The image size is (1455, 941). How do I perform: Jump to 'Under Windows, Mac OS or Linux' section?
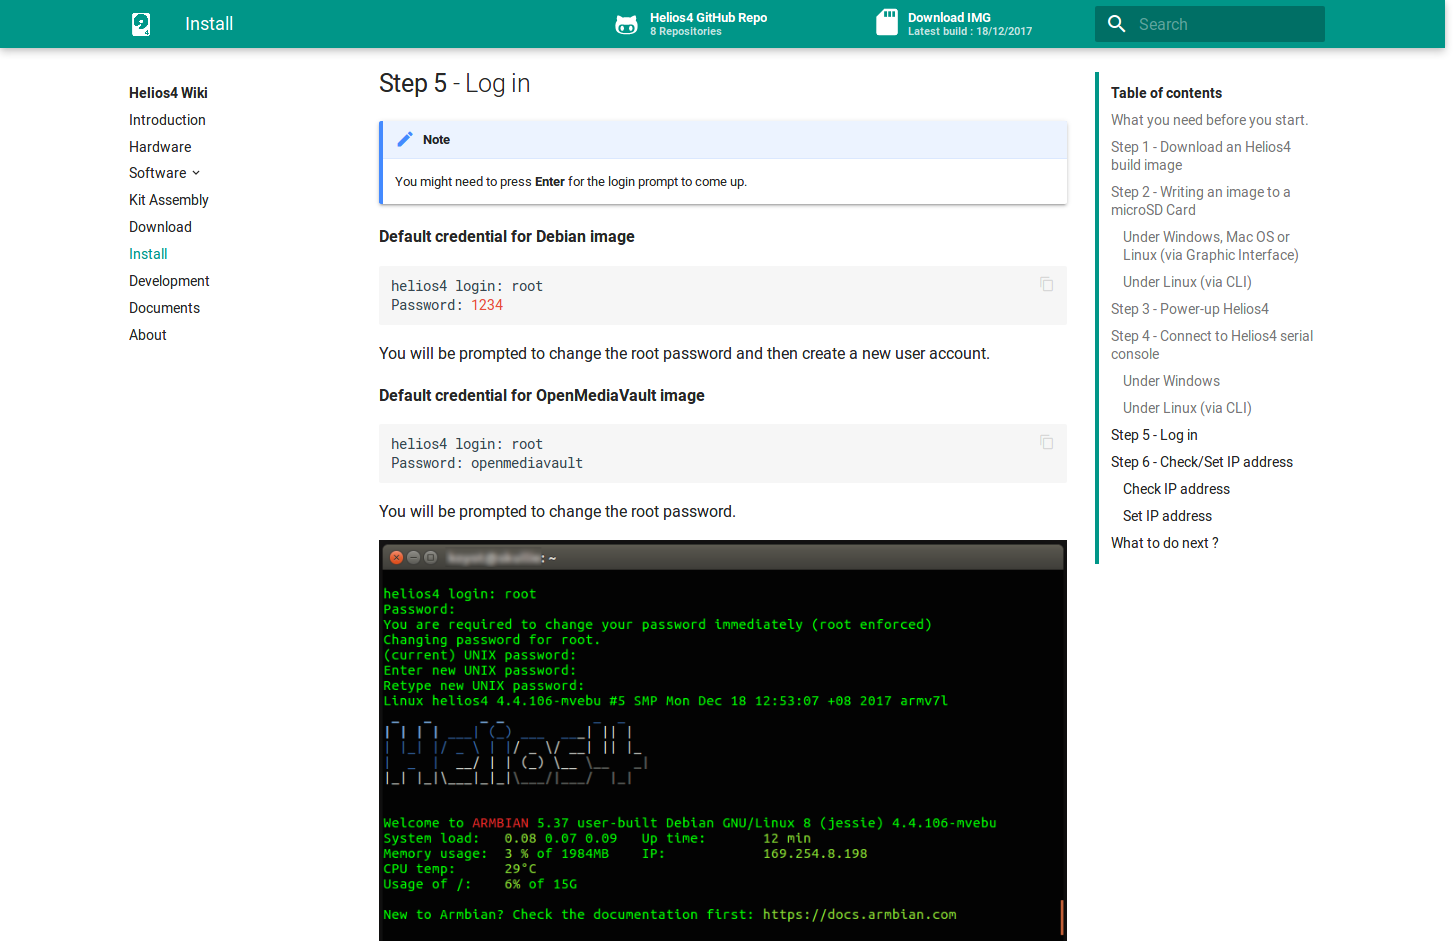coord(1210,246)
